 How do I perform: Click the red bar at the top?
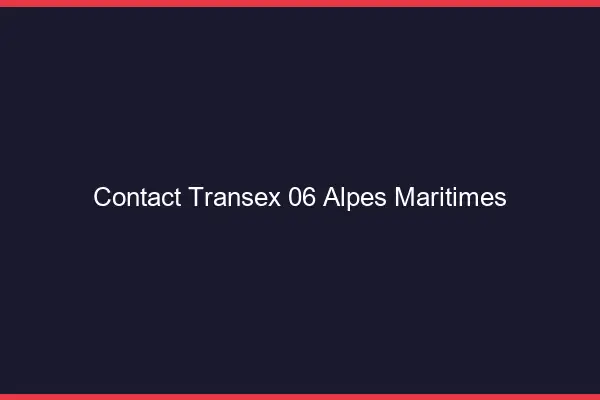tap(300, 3)
